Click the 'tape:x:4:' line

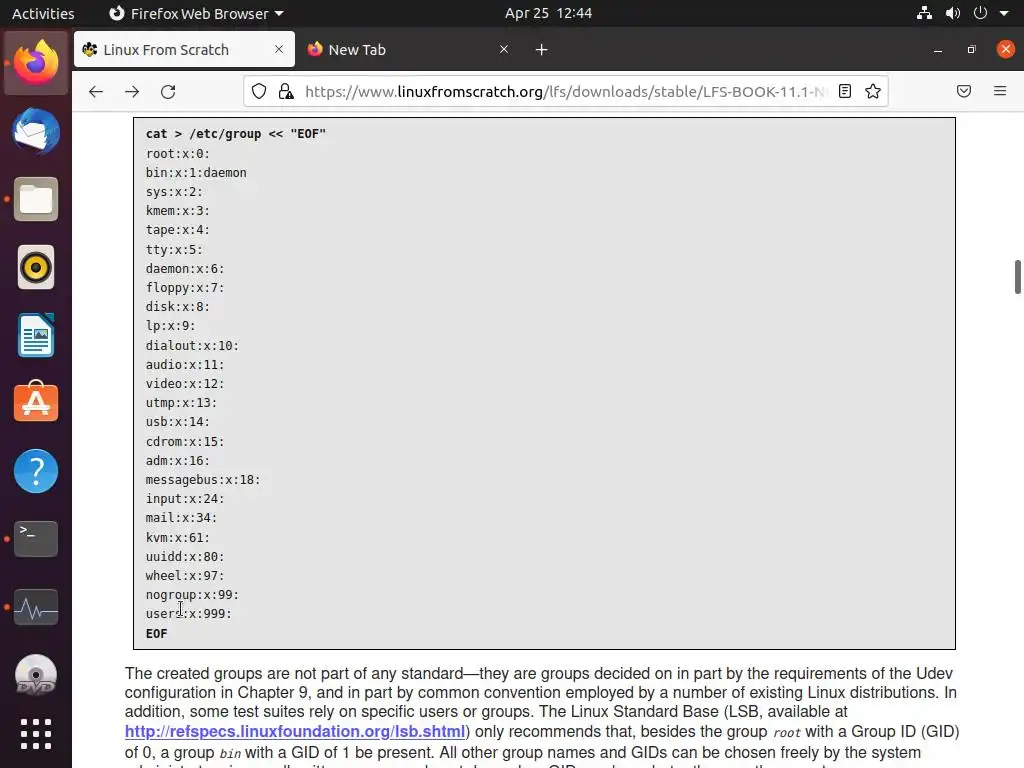pos(178,230)
